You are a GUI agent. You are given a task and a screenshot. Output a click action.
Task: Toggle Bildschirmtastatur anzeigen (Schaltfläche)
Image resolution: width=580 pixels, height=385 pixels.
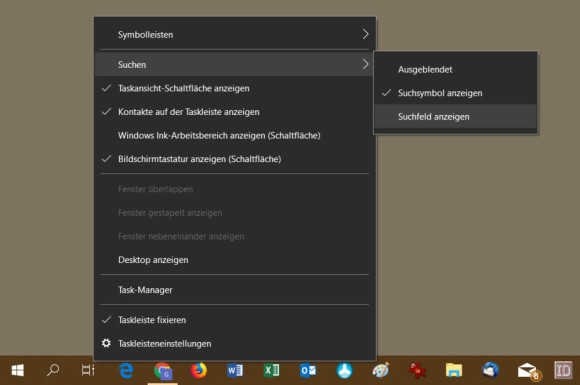[235, 159]
